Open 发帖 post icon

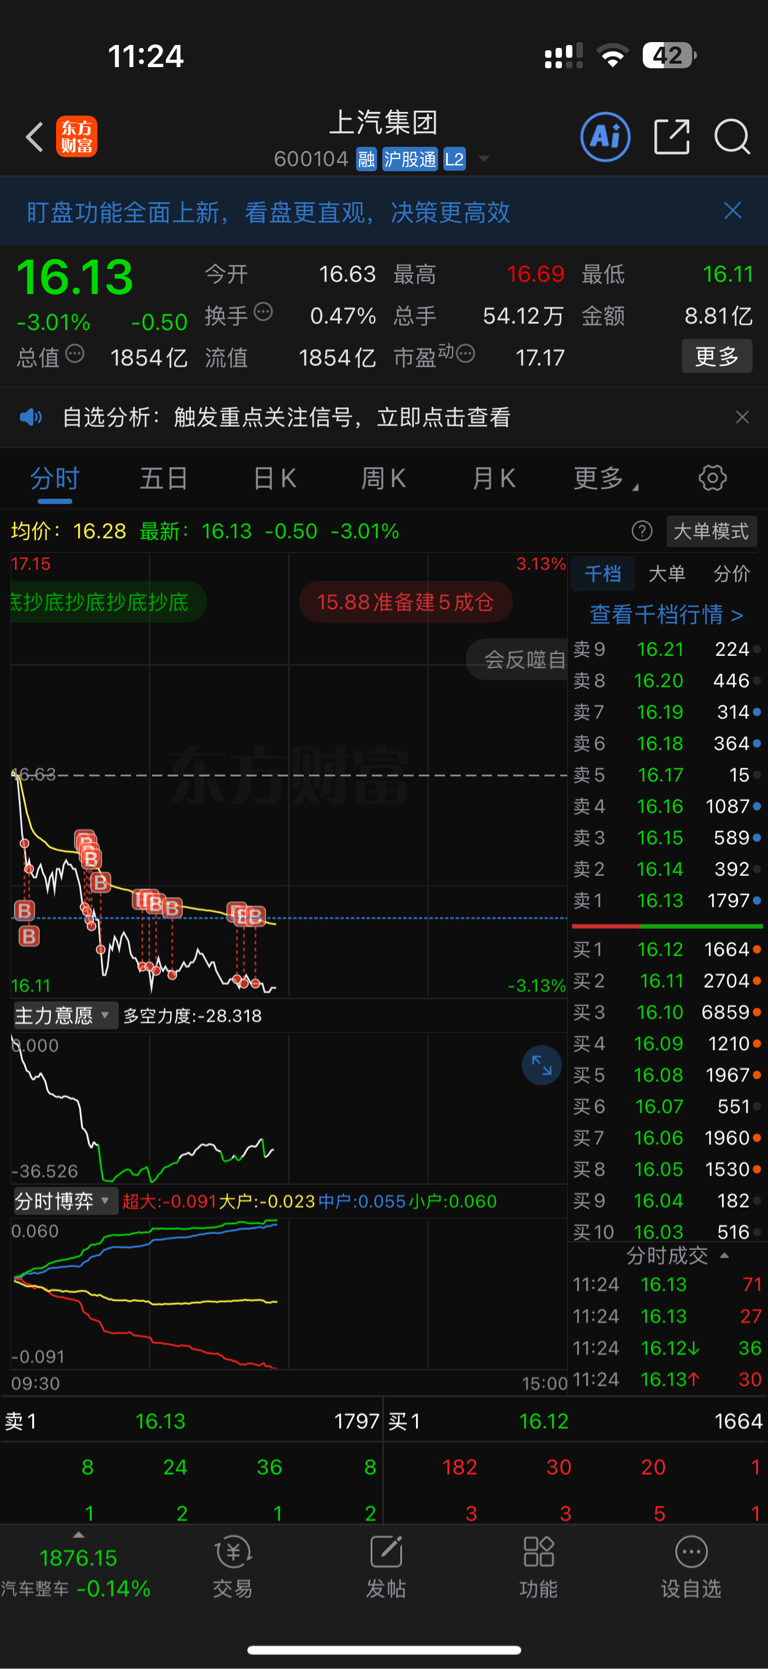coord(386,1568)
